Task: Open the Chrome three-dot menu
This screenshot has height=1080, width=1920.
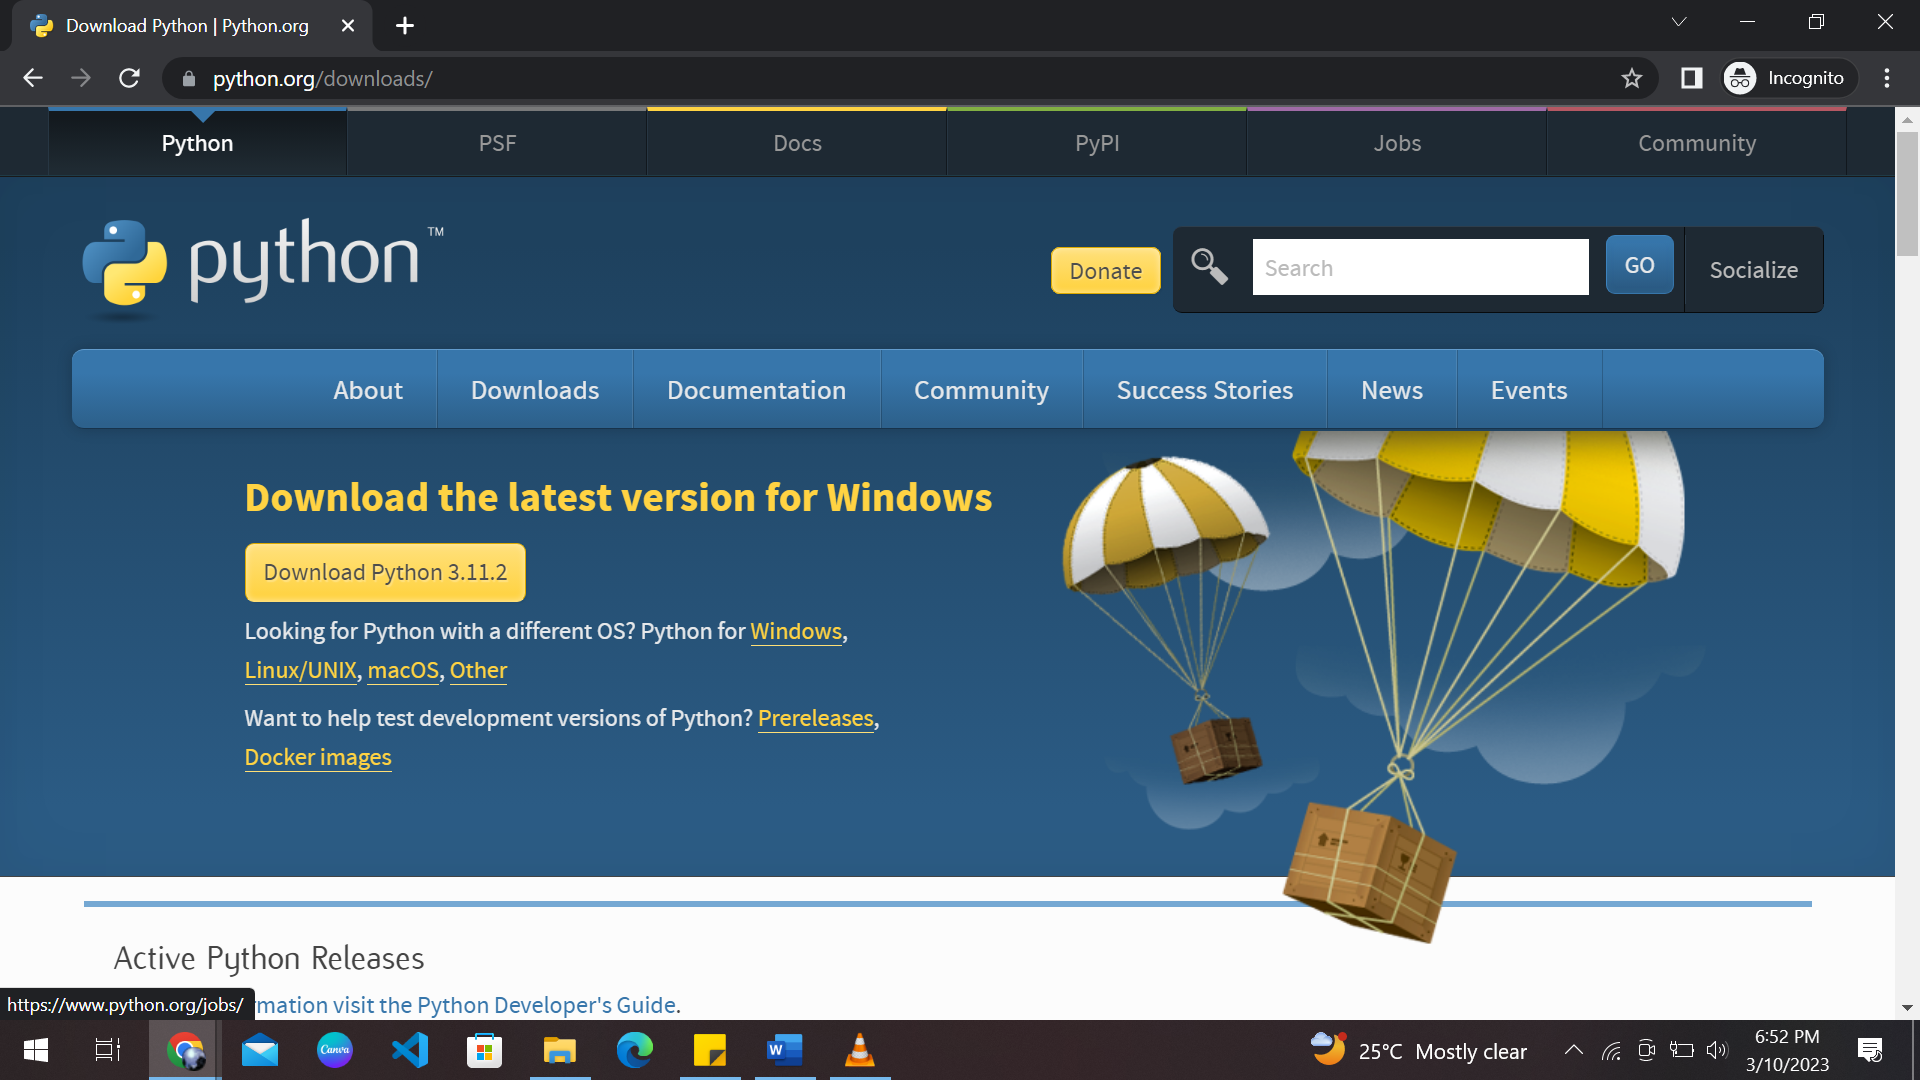Action: (1886, 78)
